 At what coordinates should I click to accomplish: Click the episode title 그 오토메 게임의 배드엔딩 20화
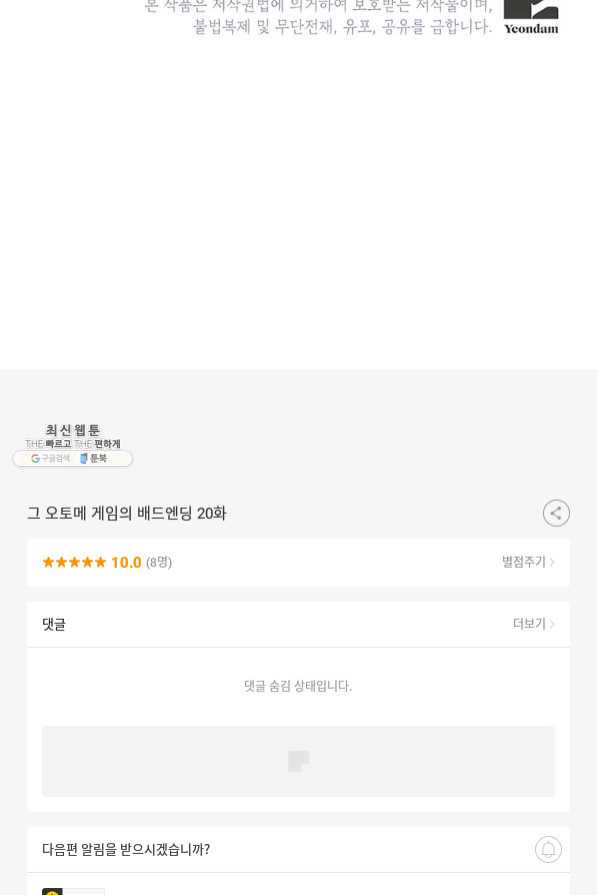pyautogui.click(x=126, y=513)
